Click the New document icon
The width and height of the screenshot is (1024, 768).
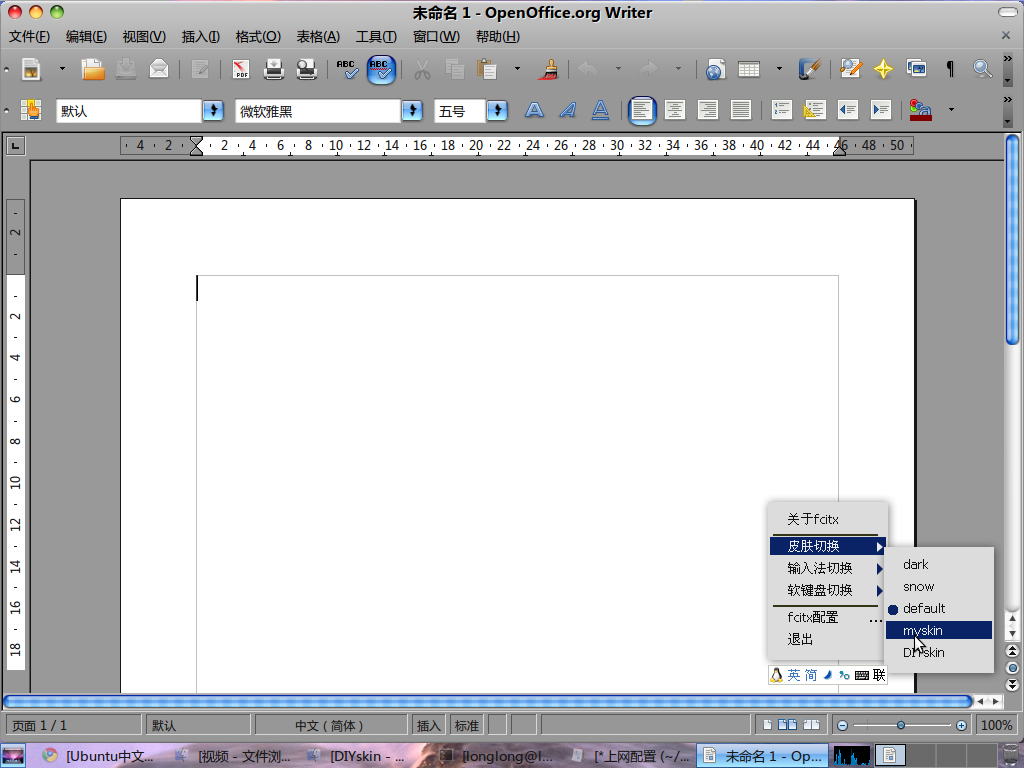tap(31, 69)
